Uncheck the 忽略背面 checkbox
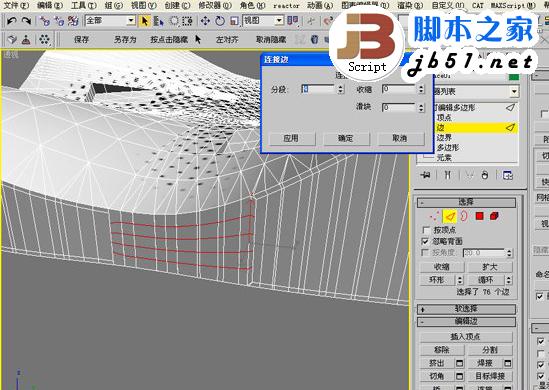Viewport: 549px width, 390px height. tap(426, 242)
